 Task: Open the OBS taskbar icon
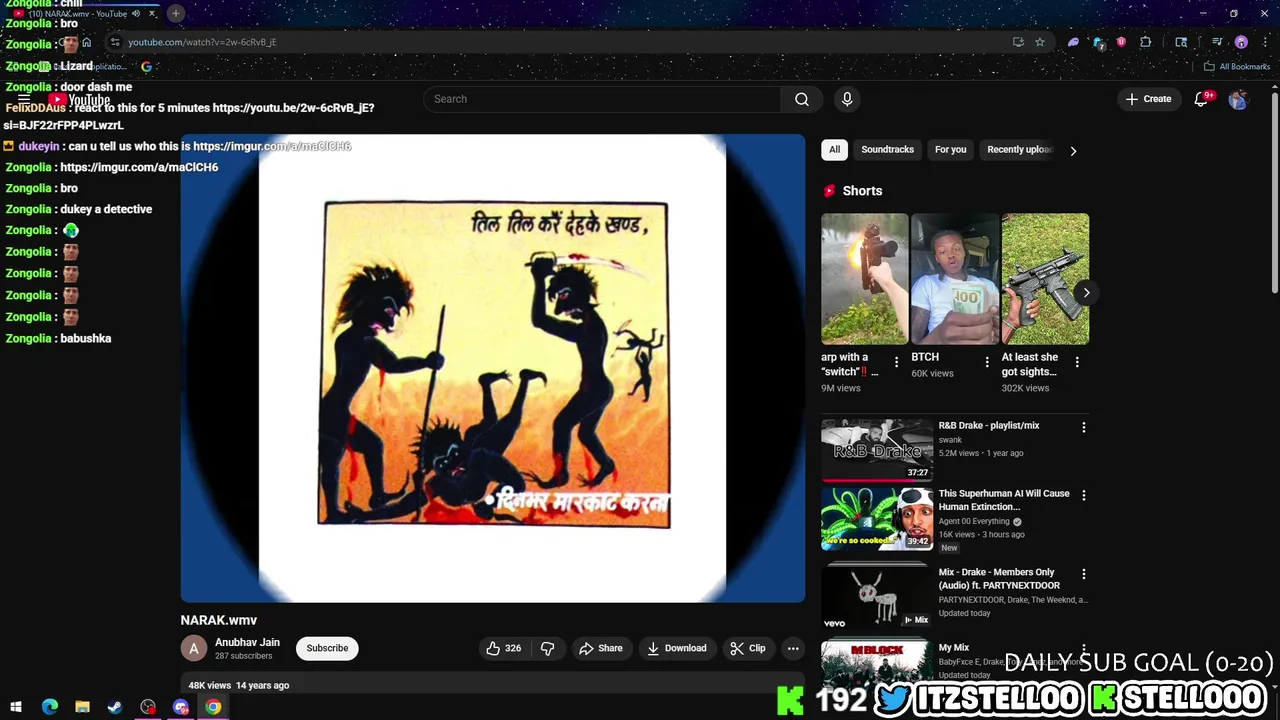pyautogui.click(x=148, y=707)
